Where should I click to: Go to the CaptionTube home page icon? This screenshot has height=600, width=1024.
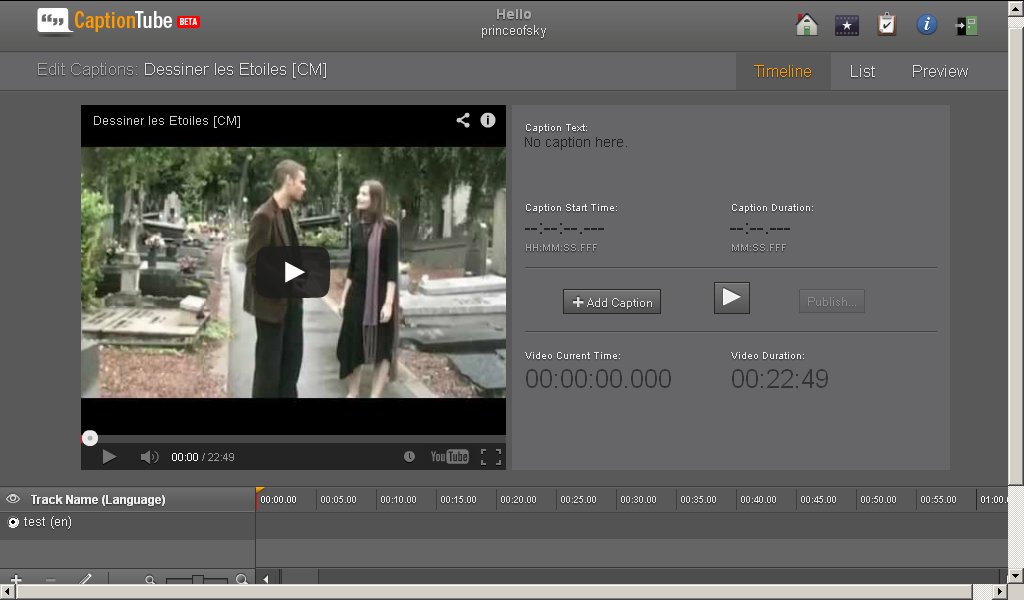[807, 25]
